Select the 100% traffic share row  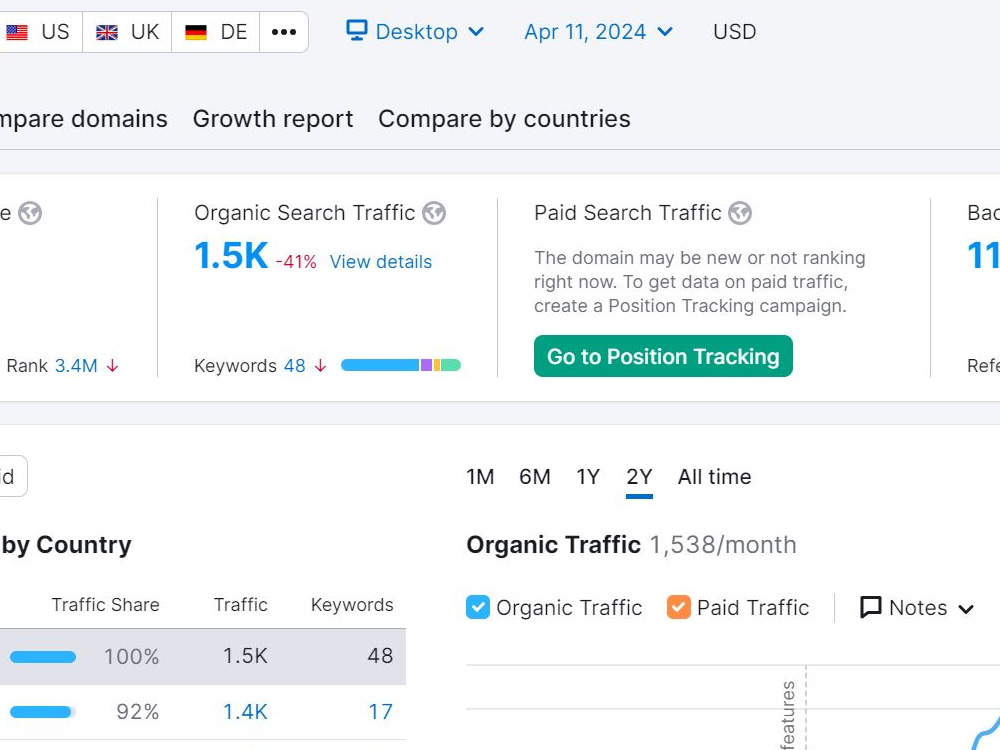point(203,656)
